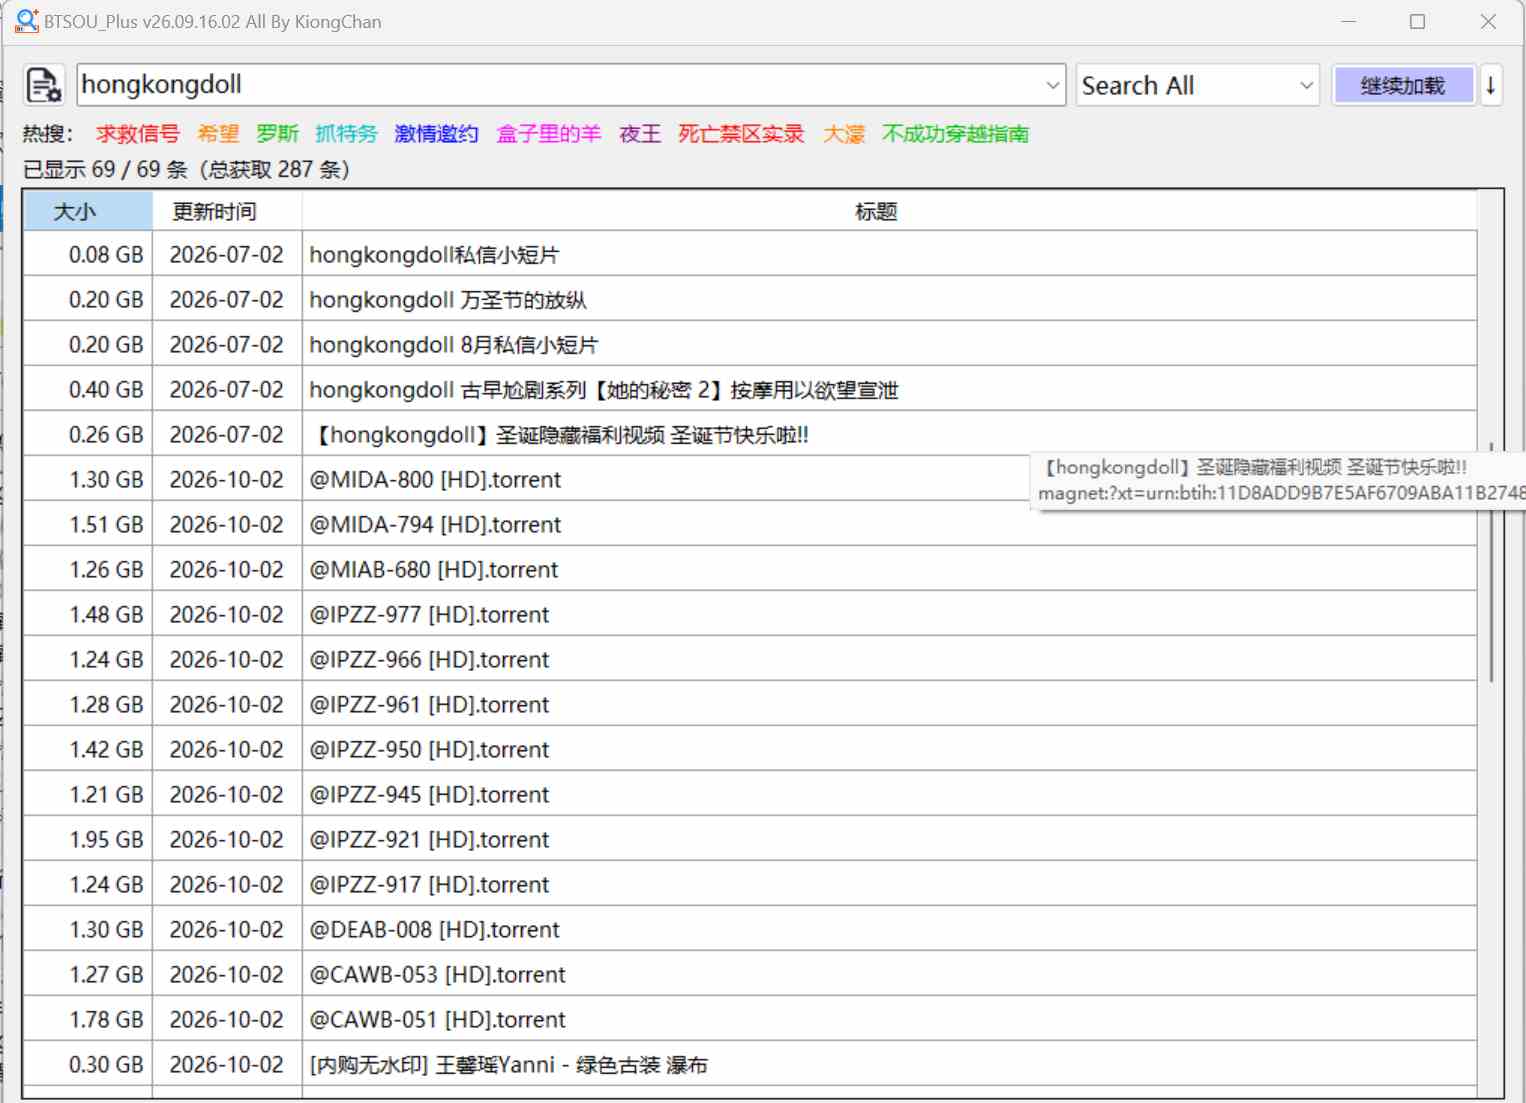Select the row @IPZZ-917 [HD].torrent
The width and height of the screenshot is (1526, 1103).
tap(750, 885)
